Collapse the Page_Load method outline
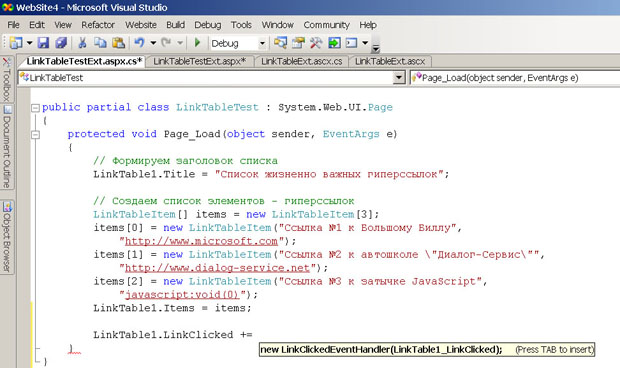This screenshot has height=368, width=620. 35,134
